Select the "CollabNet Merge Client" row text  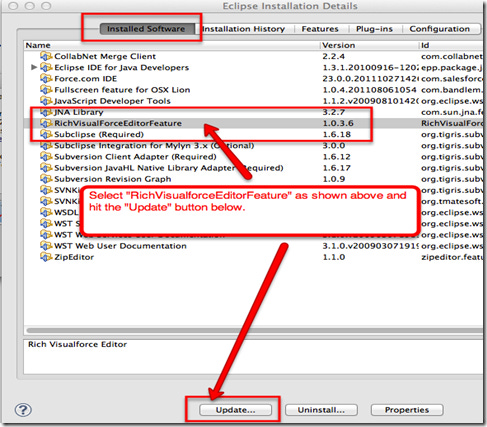105,56
